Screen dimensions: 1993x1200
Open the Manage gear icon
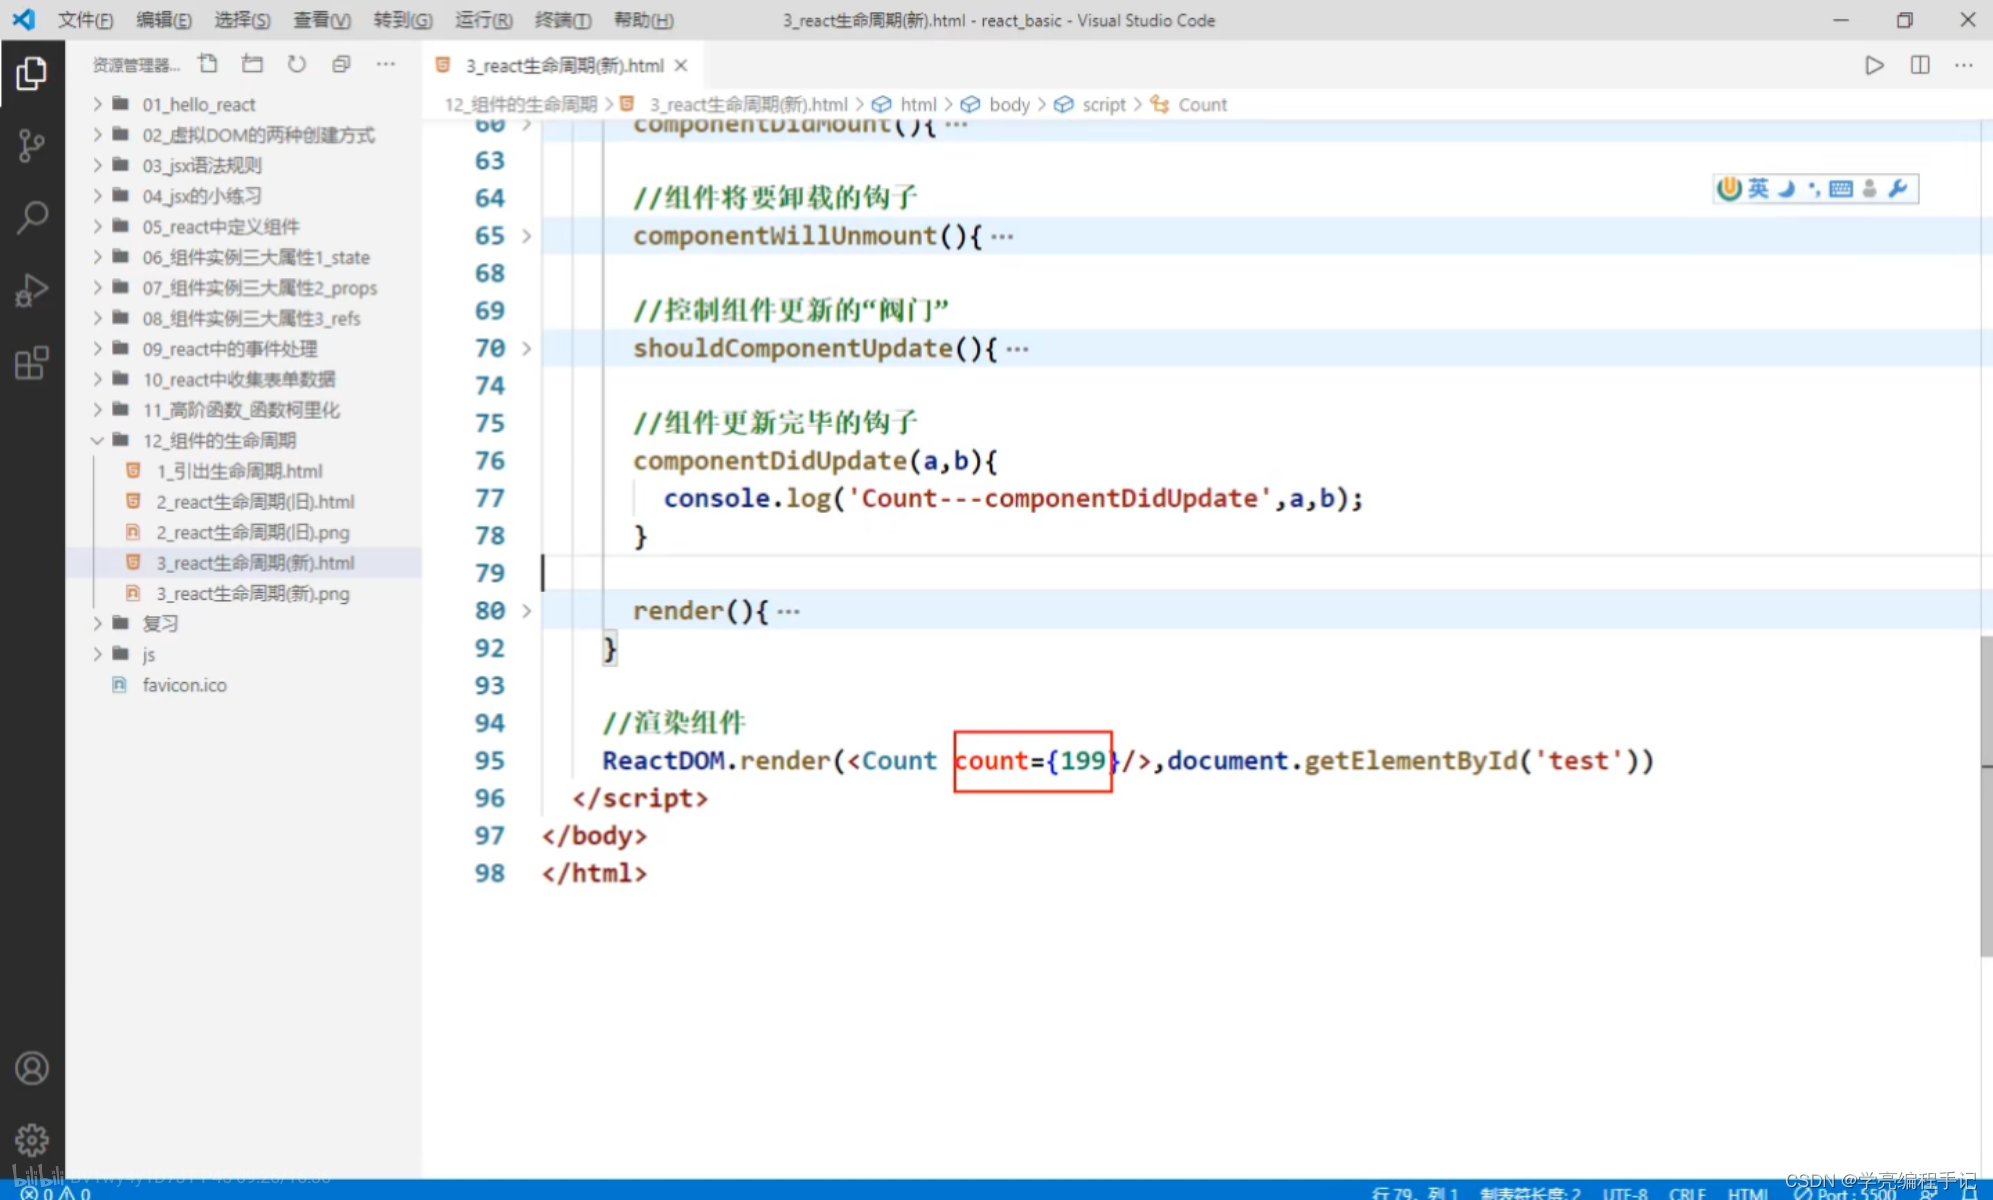tap(31, 1140)
